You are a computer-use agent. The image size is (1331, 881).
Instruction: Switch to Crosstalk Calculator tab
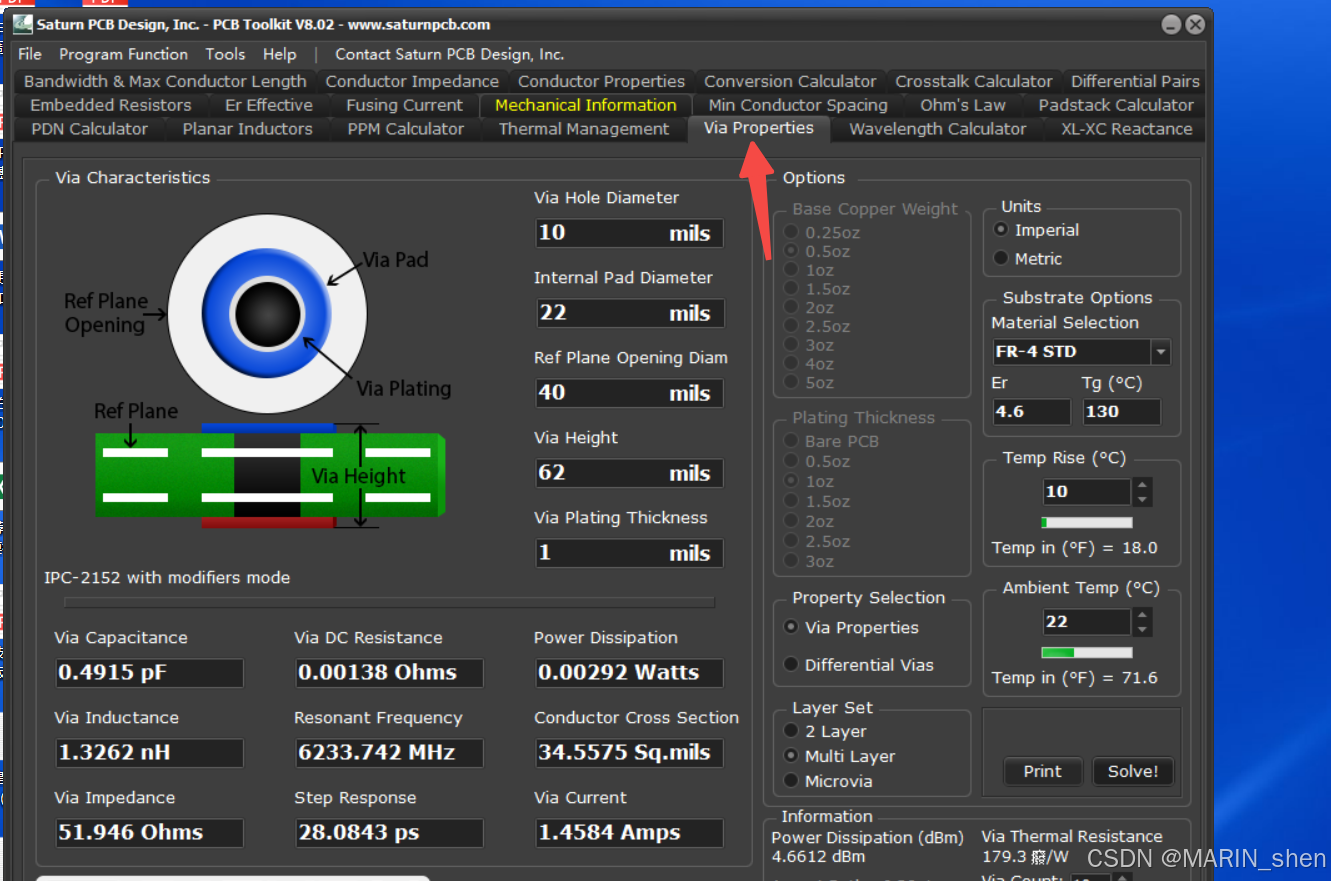click(974, 81)
